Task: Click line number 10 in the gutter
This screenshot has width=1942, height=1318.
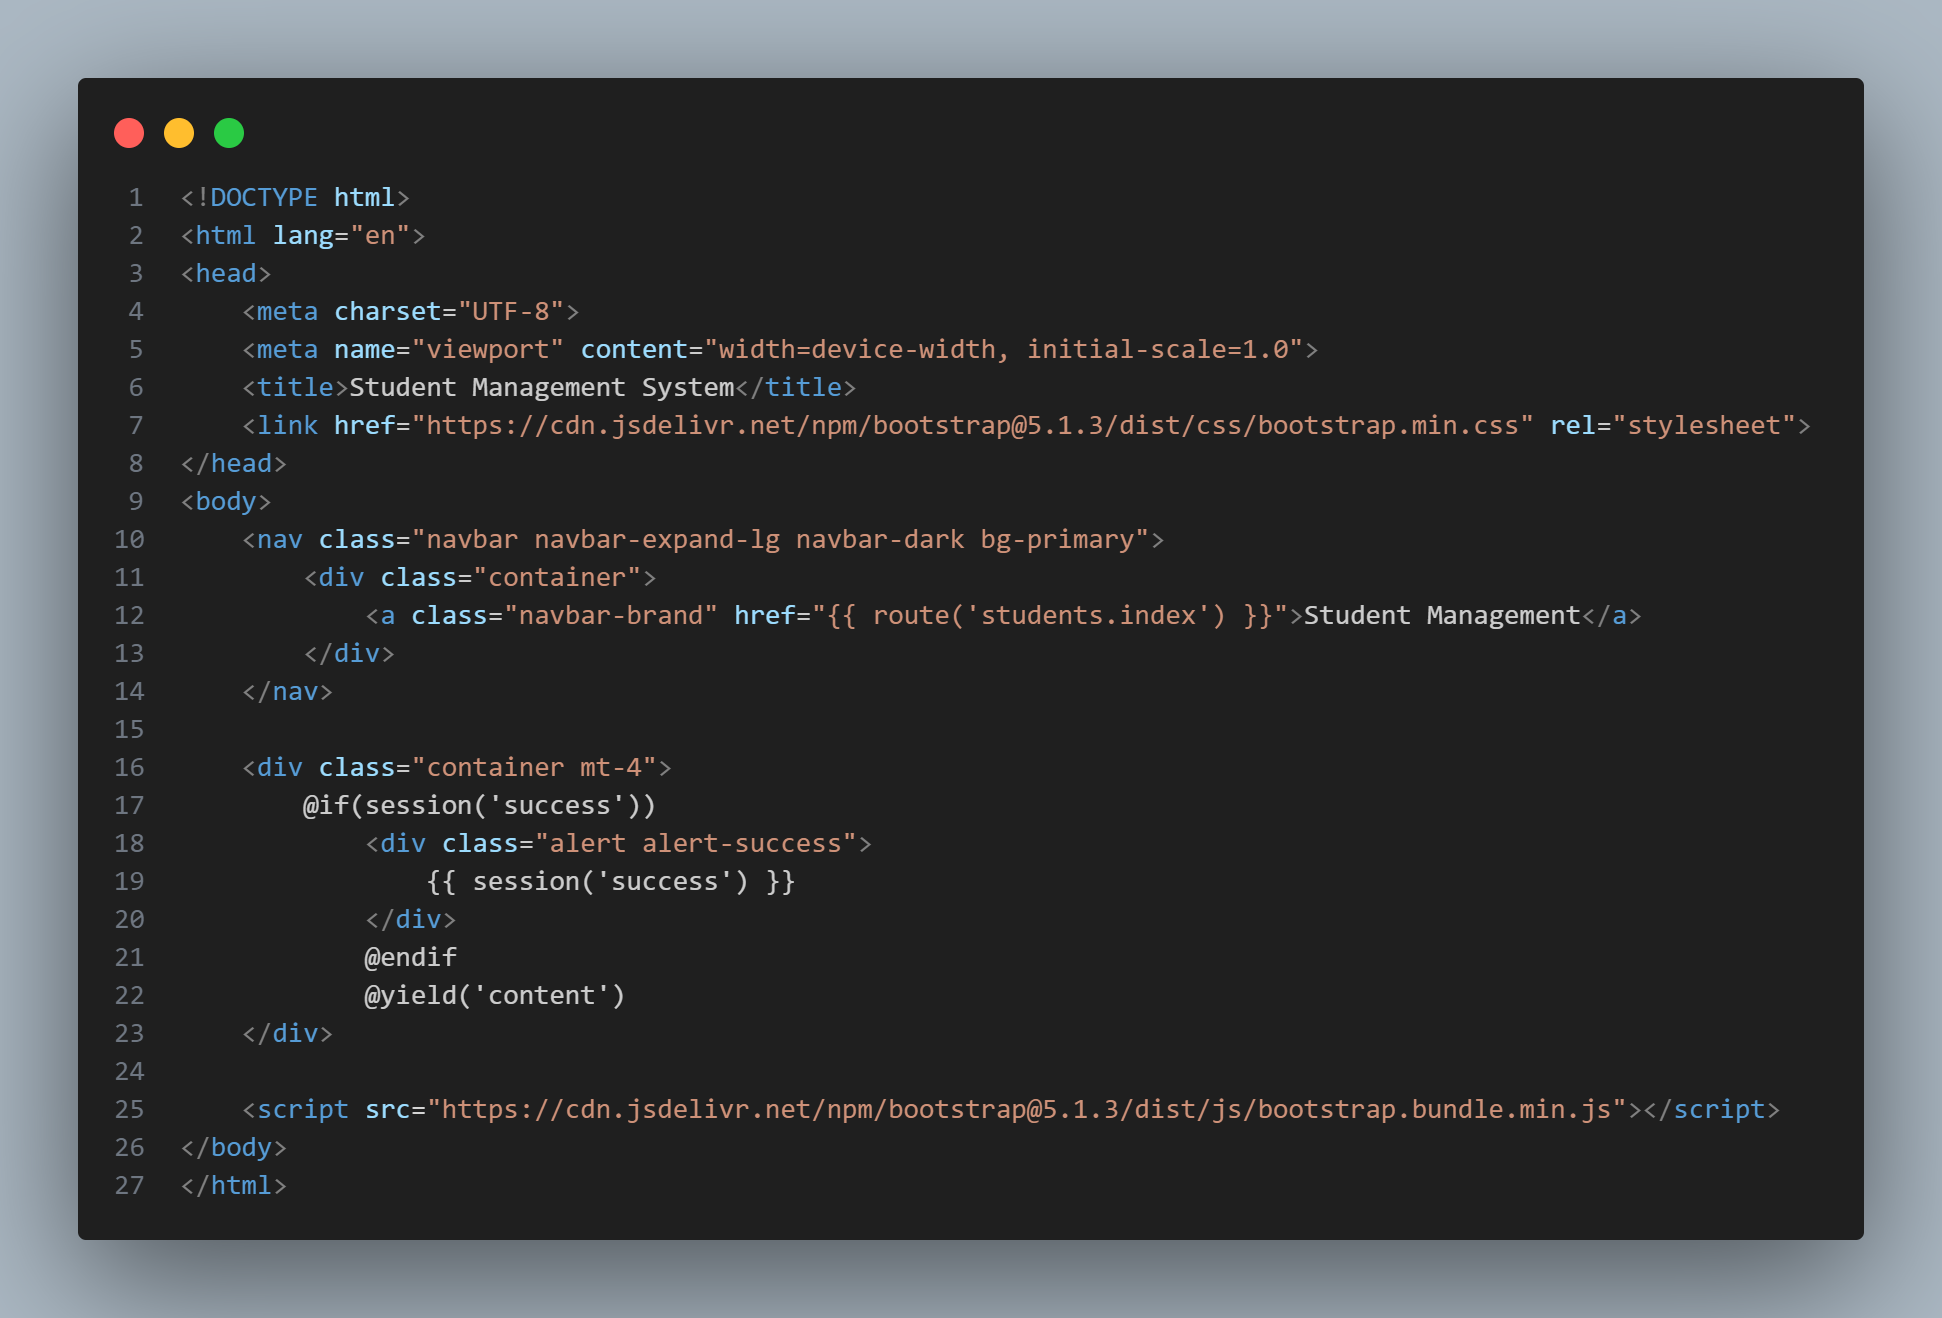Action: (129, 540)
